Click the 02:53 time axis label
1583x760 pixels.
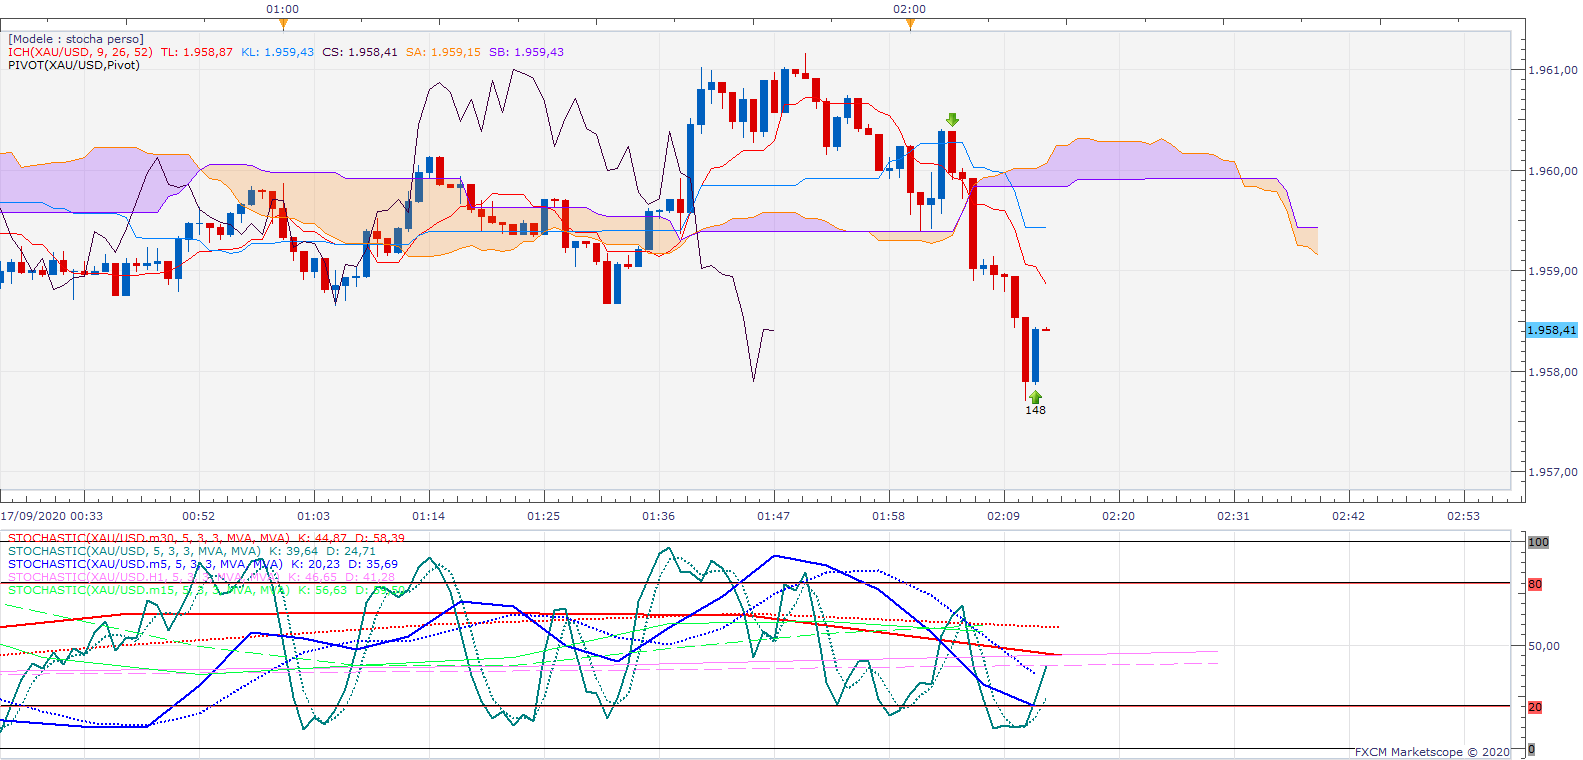pos(1464,516)
